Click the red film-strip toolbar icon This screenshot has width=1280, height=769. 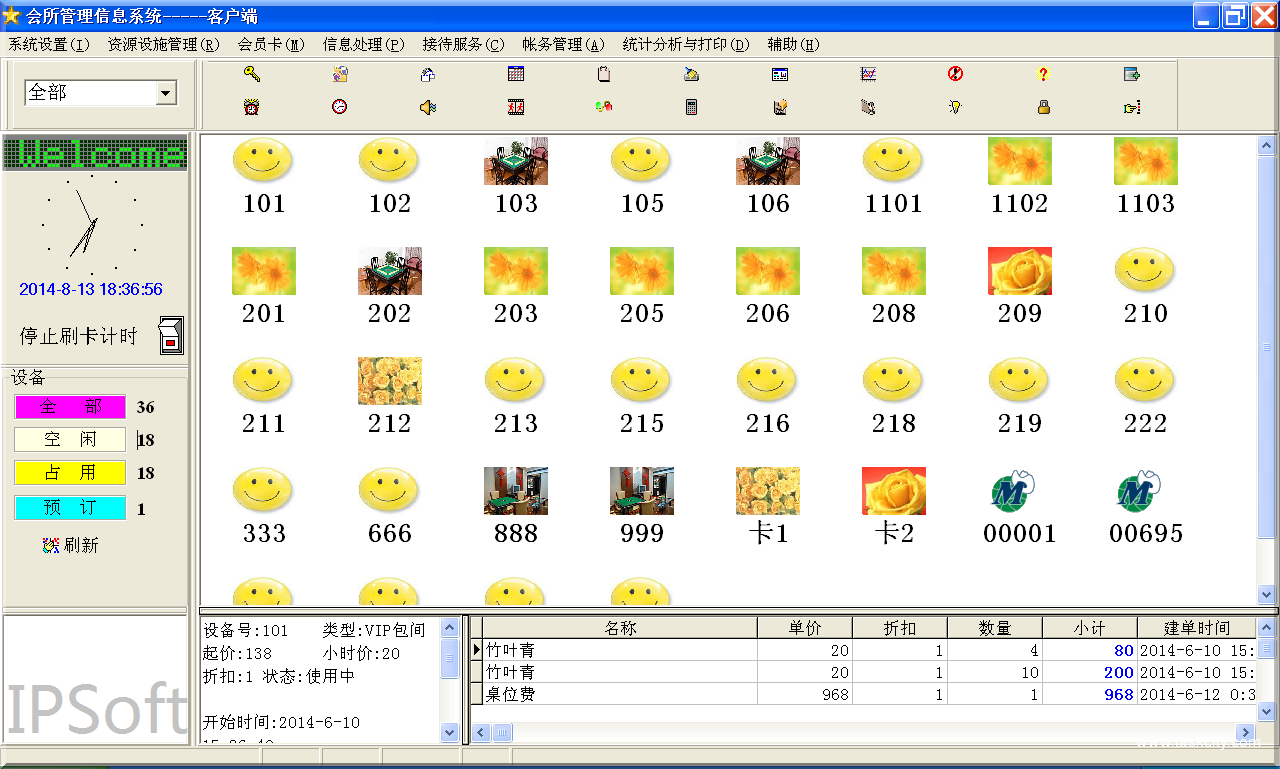[516, 107]
